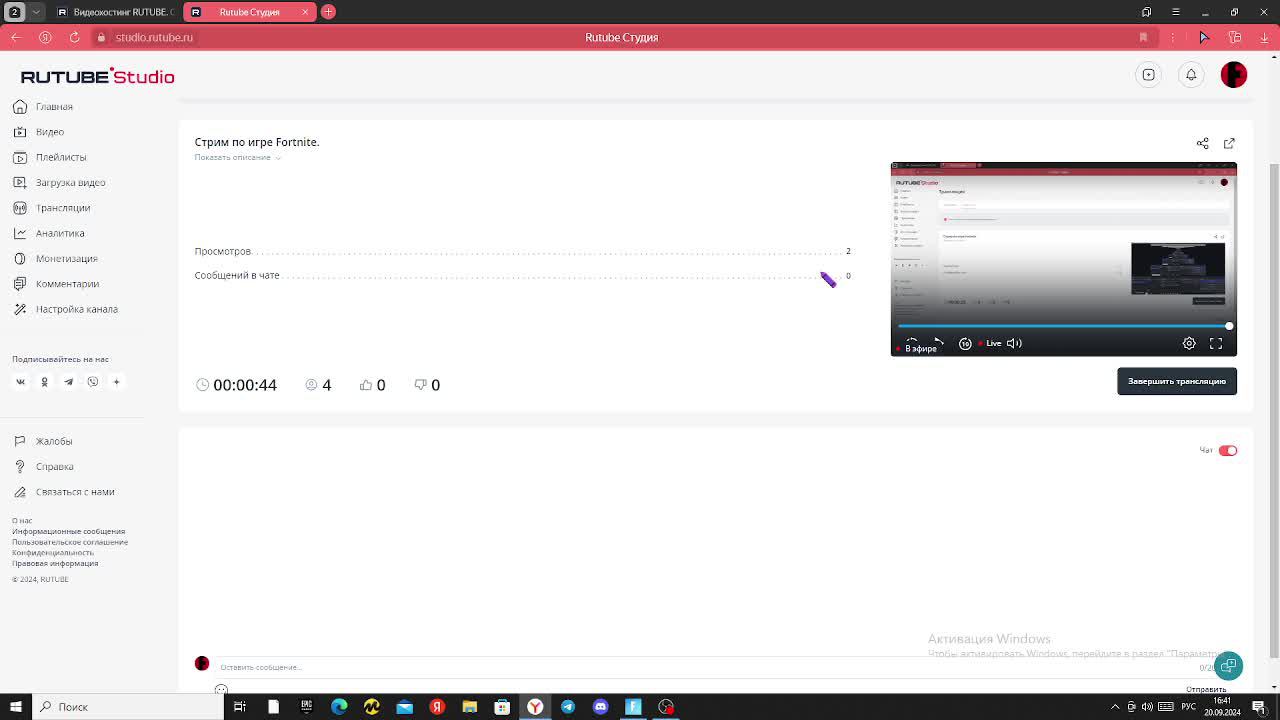Enter fullscreen in the stream player
This screenshot has height=720, width=1280.
click(1216, 344)
